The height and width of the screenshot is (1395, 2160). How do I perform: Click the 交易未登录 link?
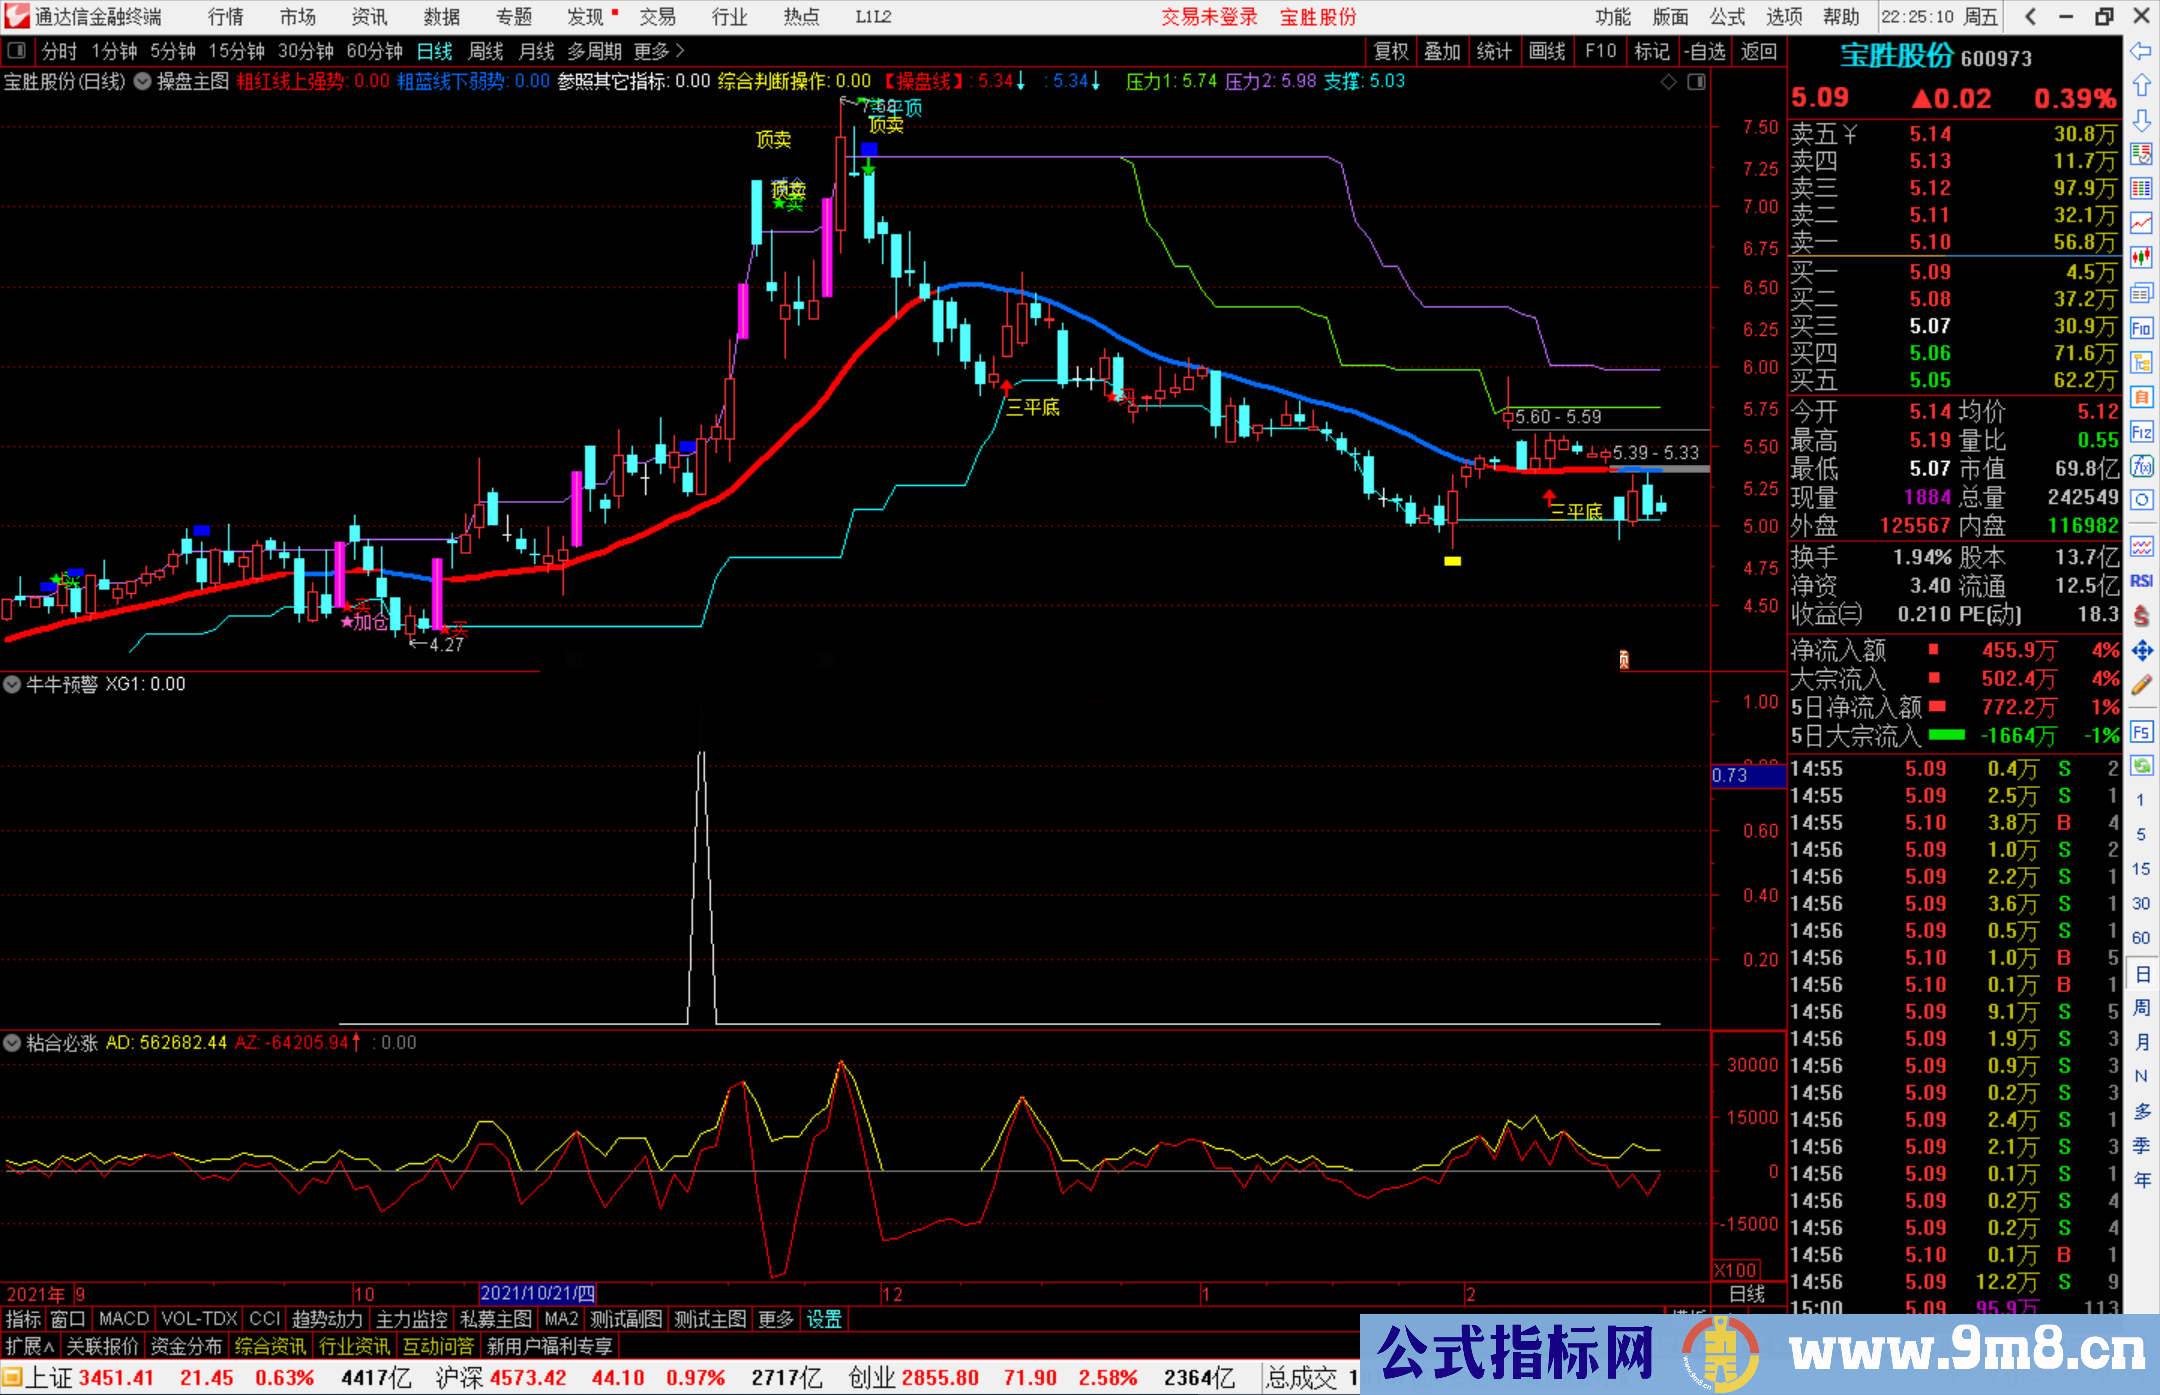point(1208,17)
